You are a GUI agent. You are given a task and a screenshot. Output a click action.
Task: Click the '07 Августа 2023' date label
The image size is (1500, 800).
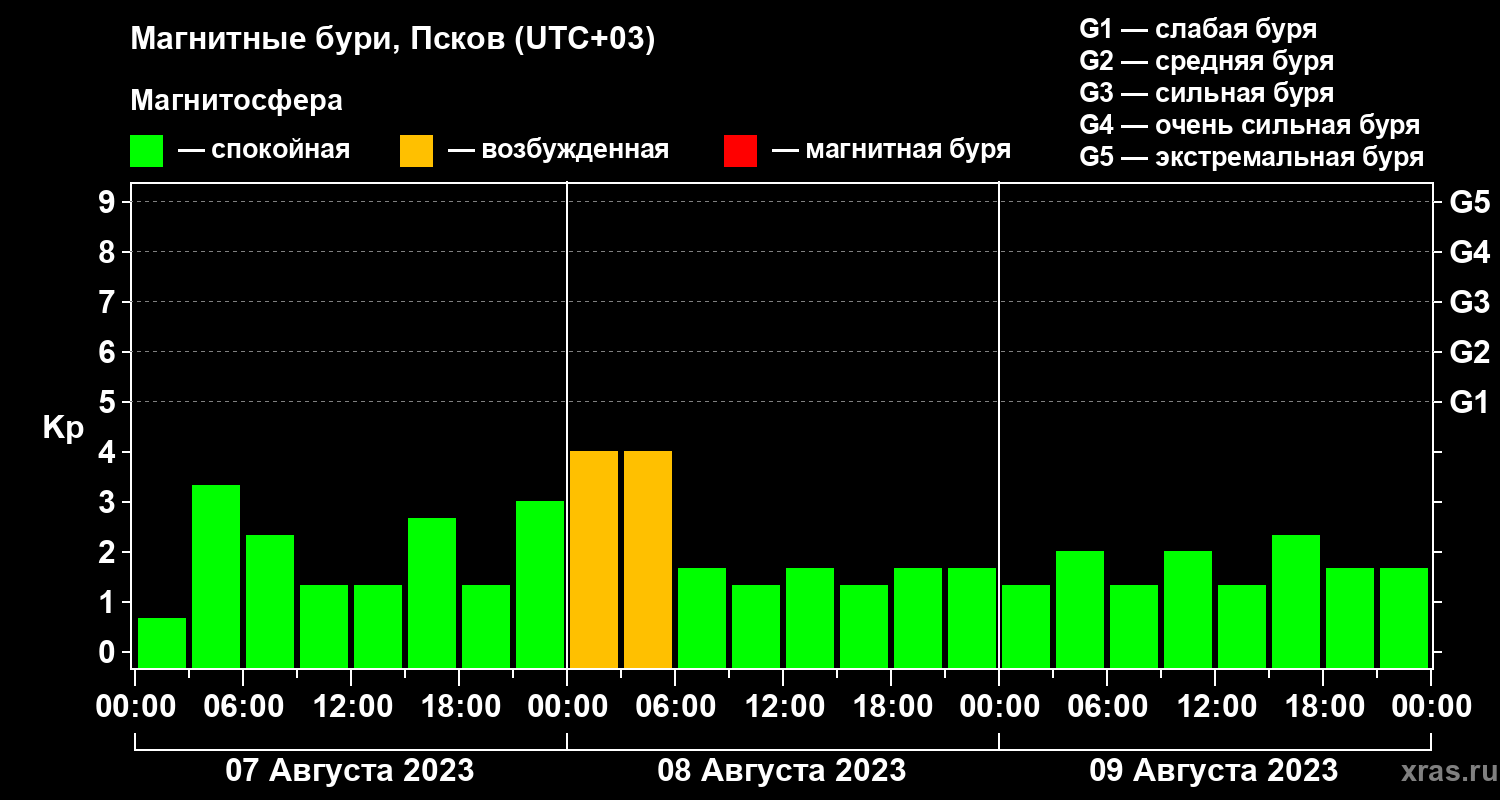(x=350, y=771)
